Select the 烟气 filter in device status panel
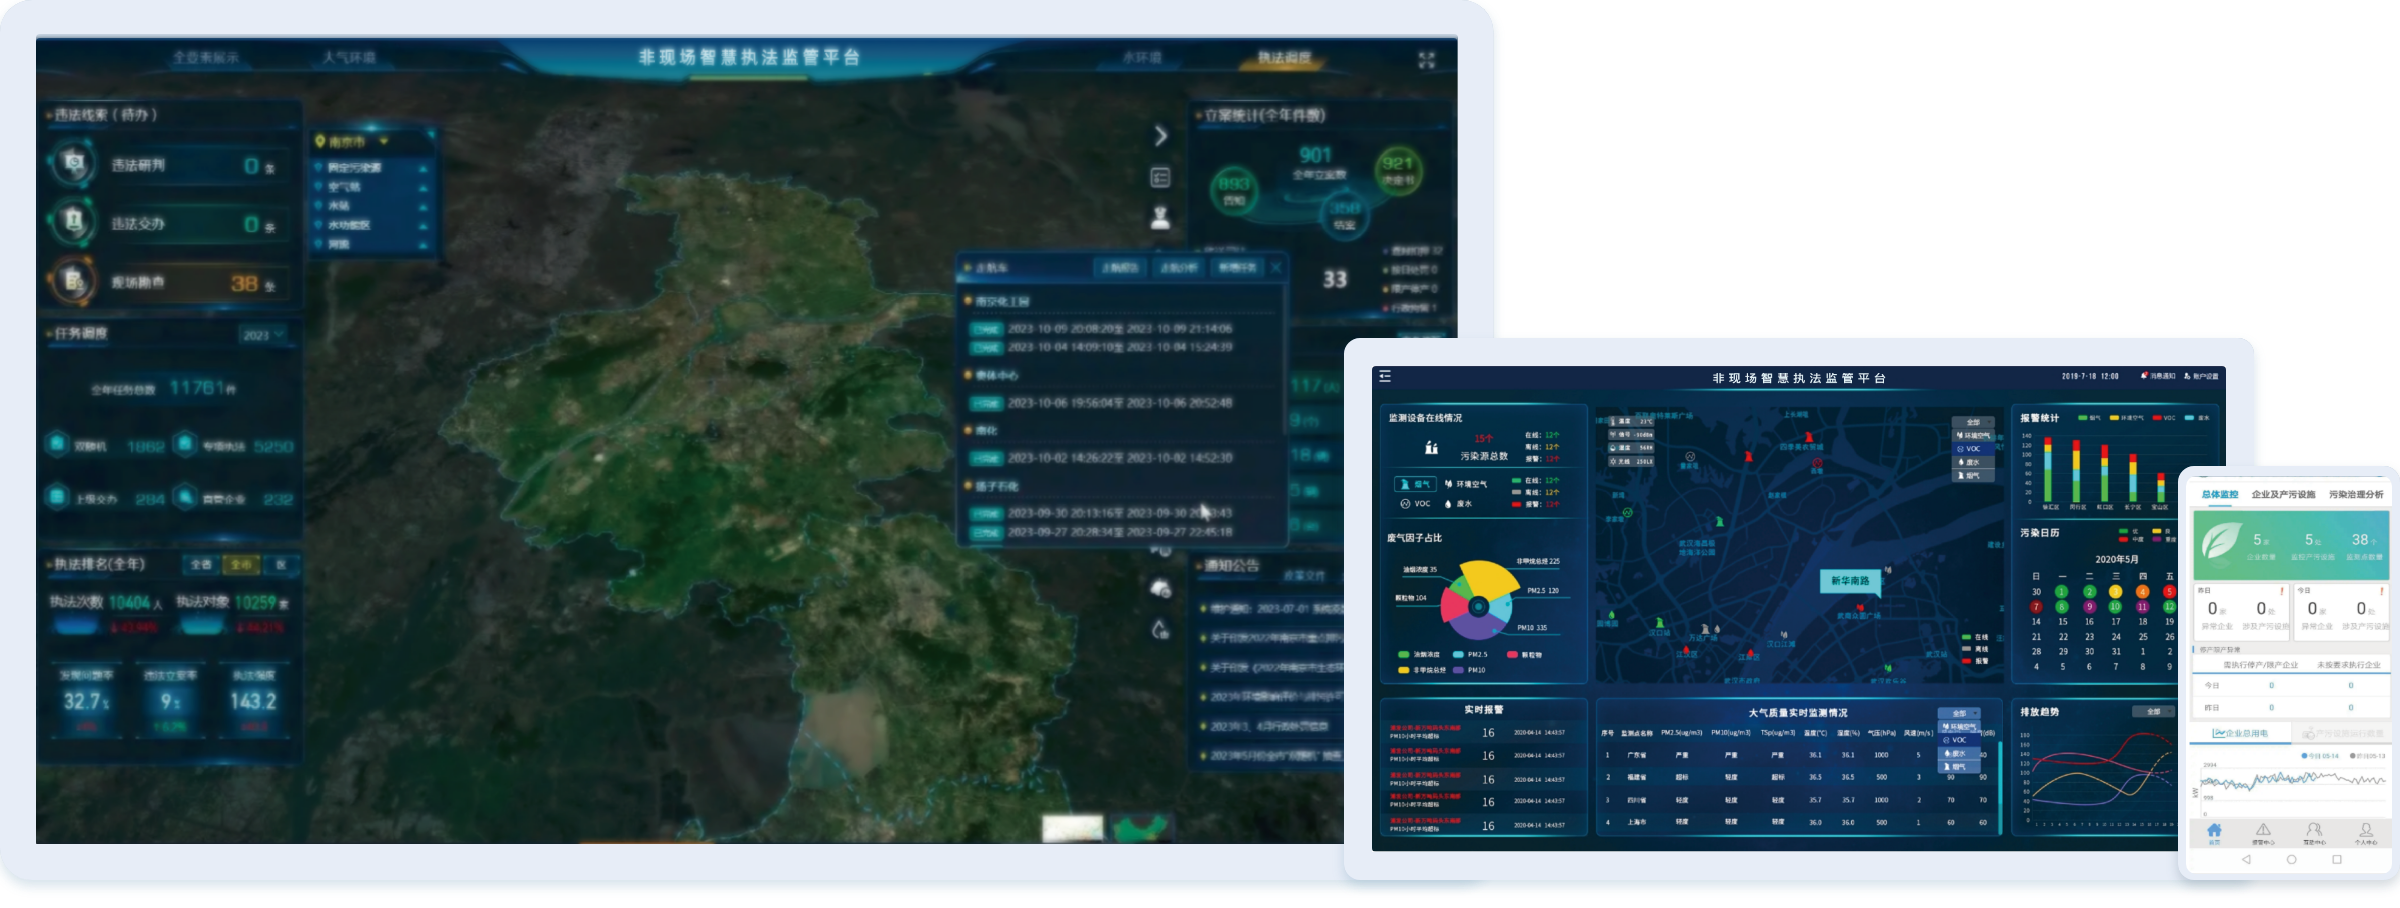 point(1415,484)
